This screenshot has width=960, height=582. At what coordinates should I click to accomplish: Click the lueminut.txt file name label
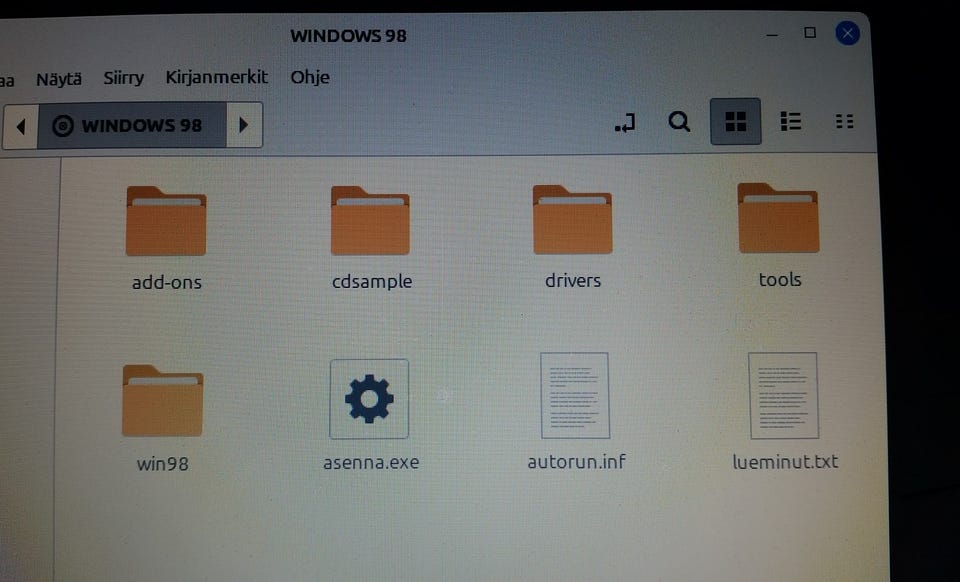[785, 461]
